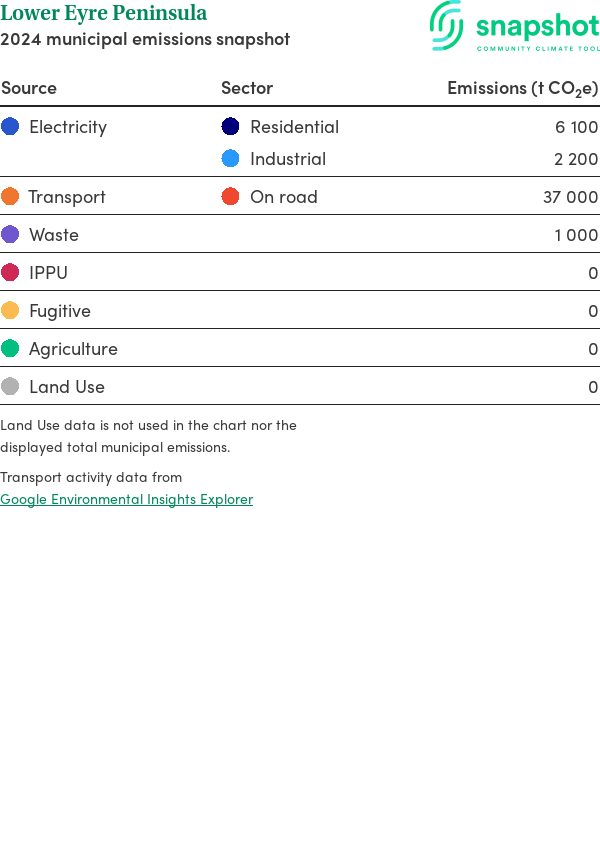
Task: Select the Residential emissions value 6 100
Action: point(576,127)
